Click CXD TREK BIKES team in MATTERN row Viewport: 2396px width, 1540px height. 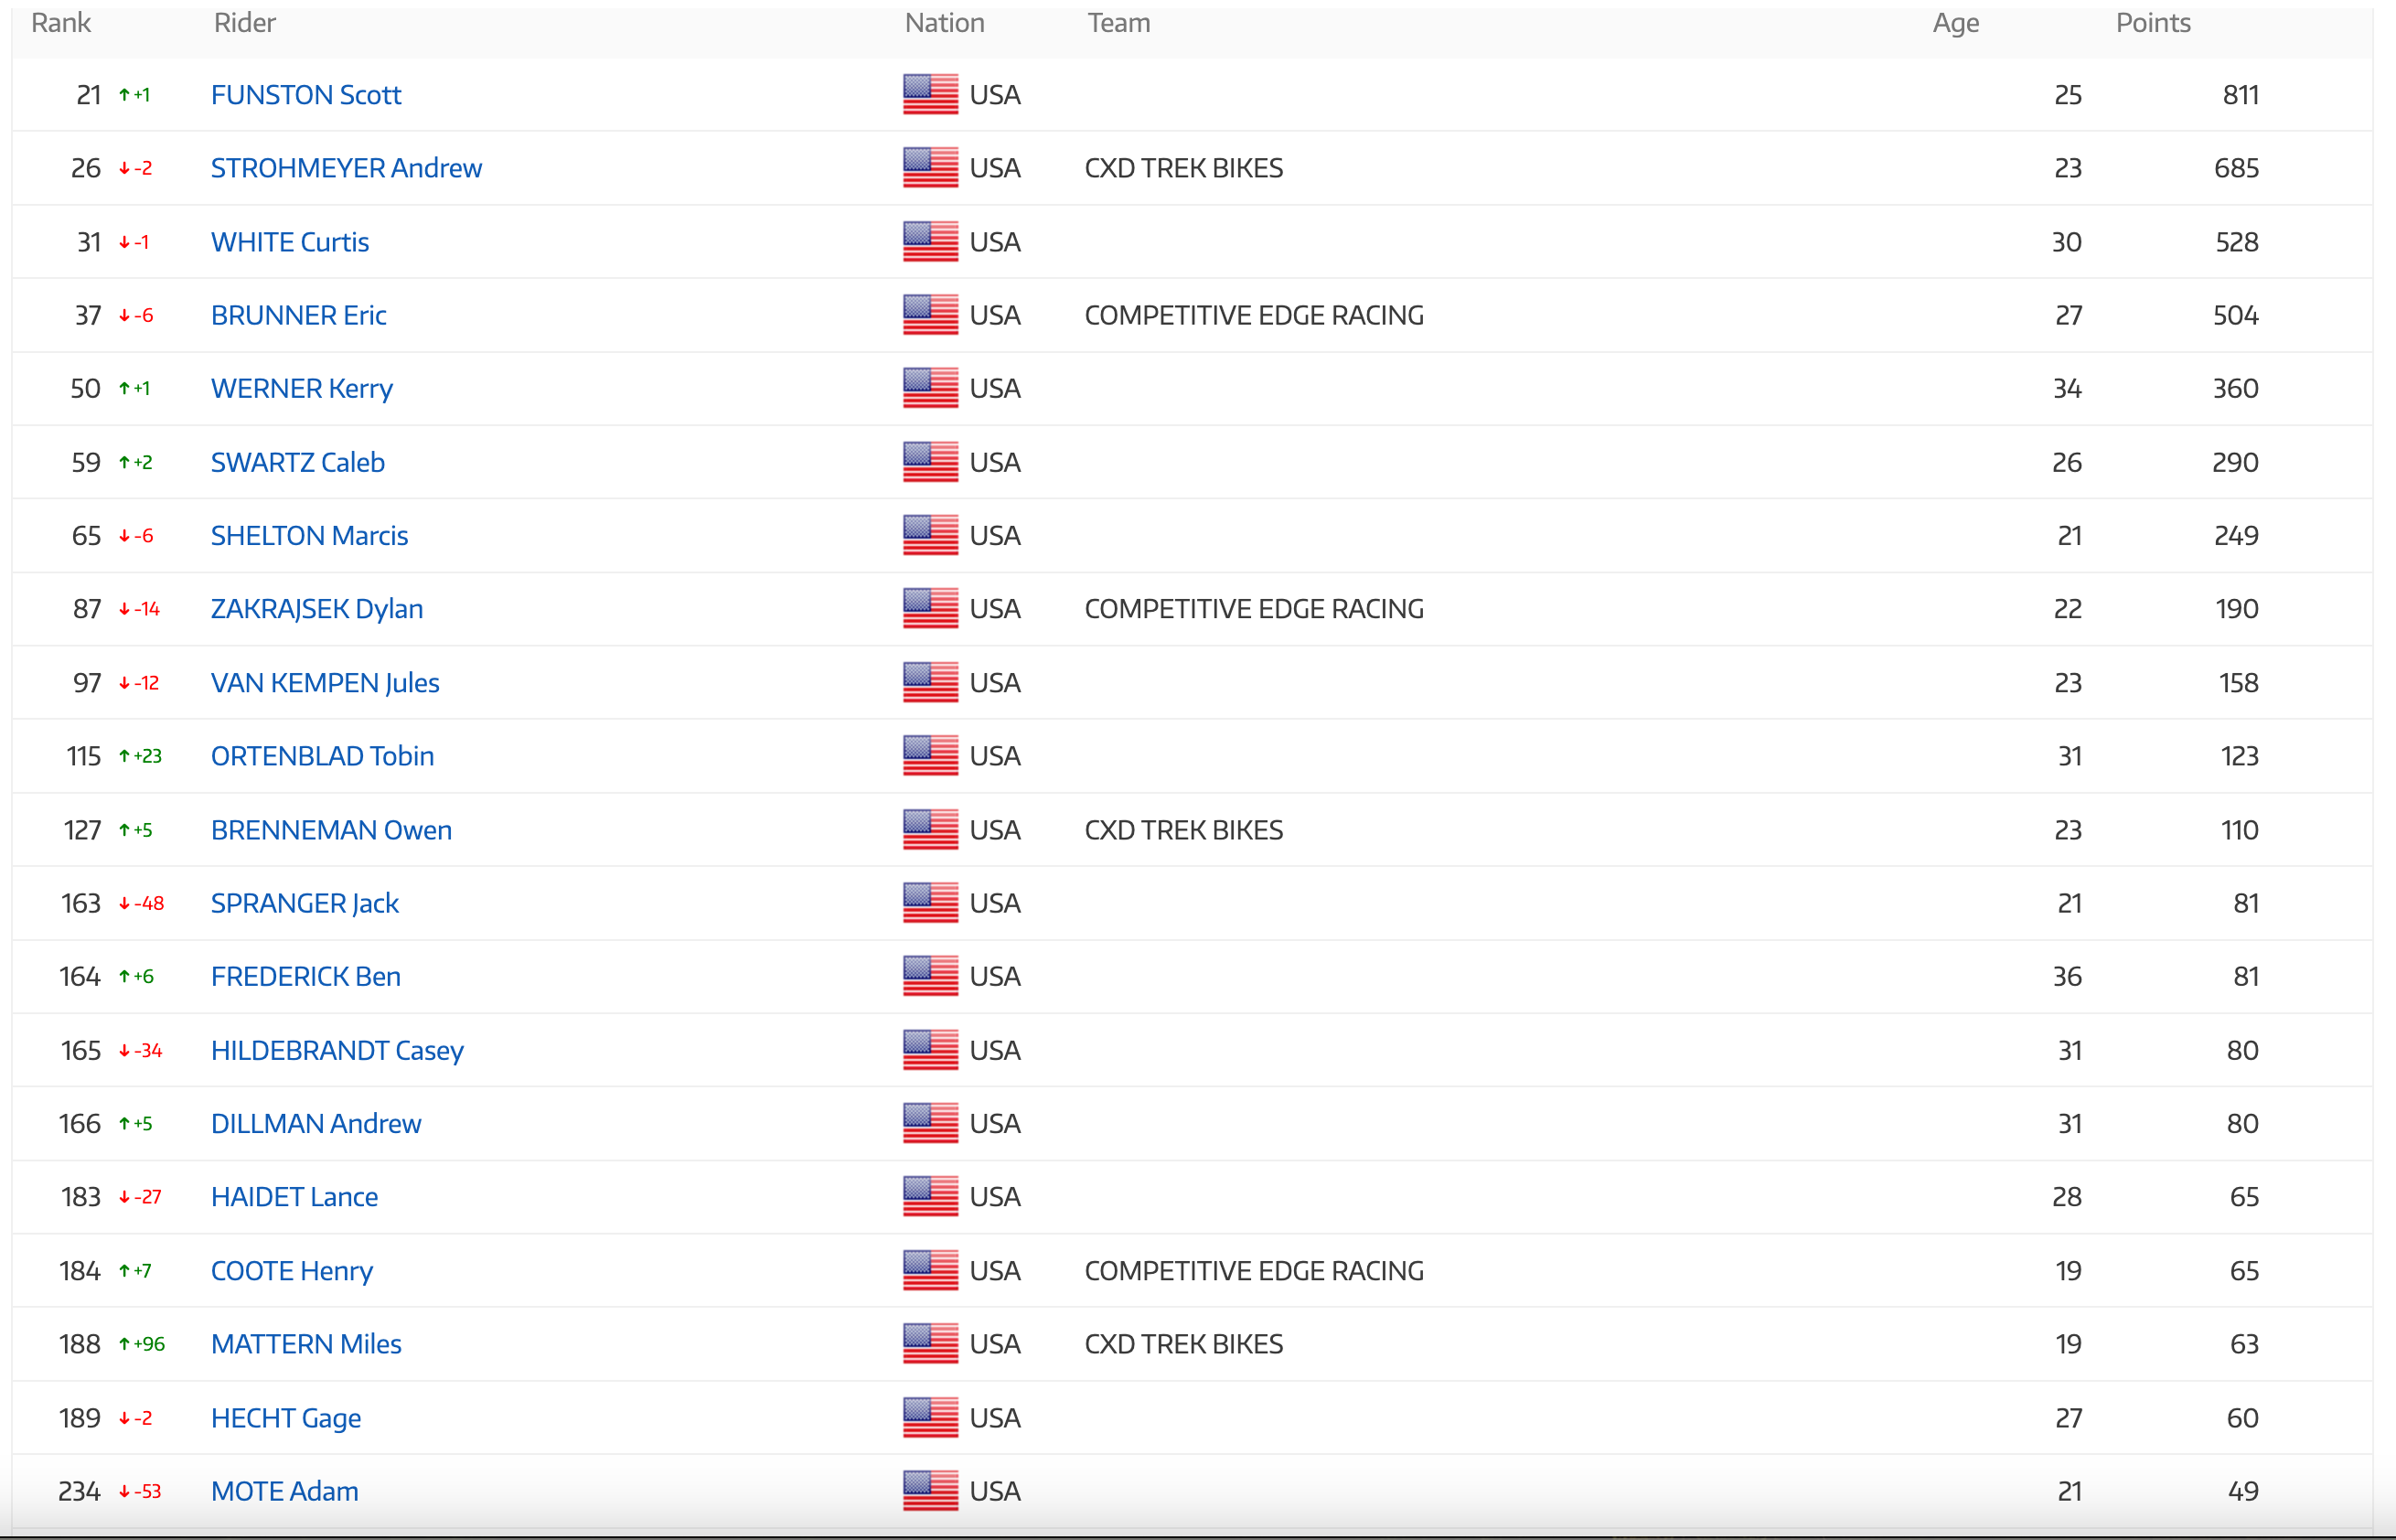[x=1184, y=1344]
